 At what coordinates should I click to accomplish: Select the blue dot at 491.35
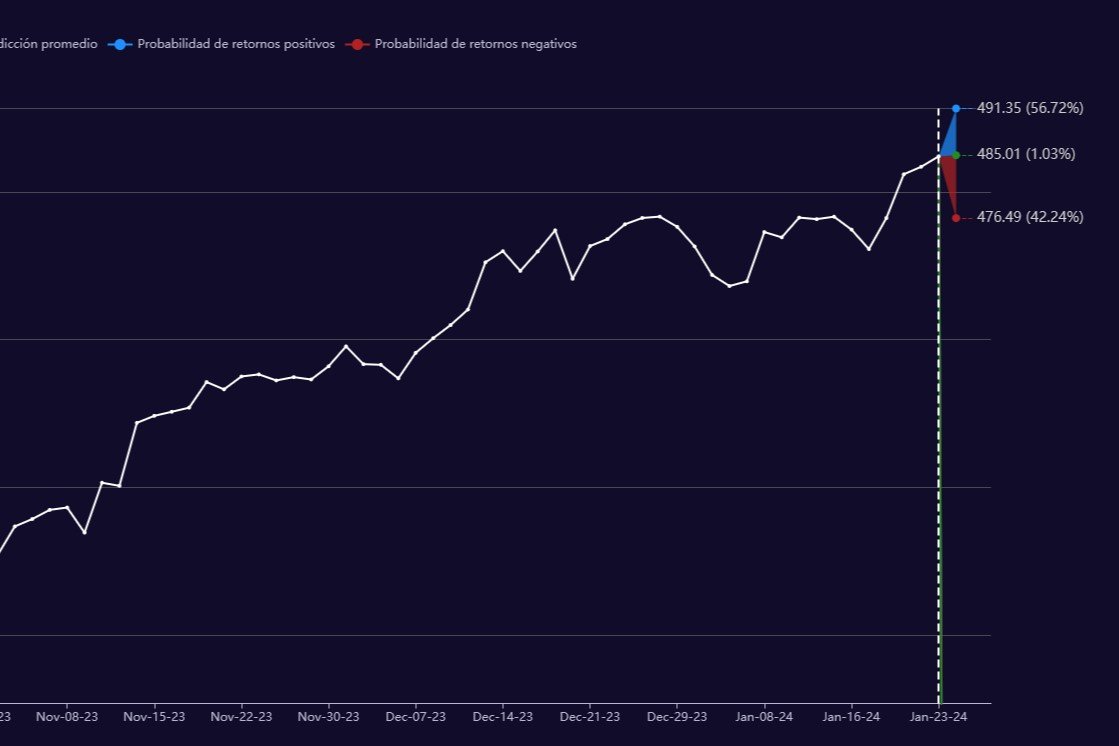click(956, 108)
